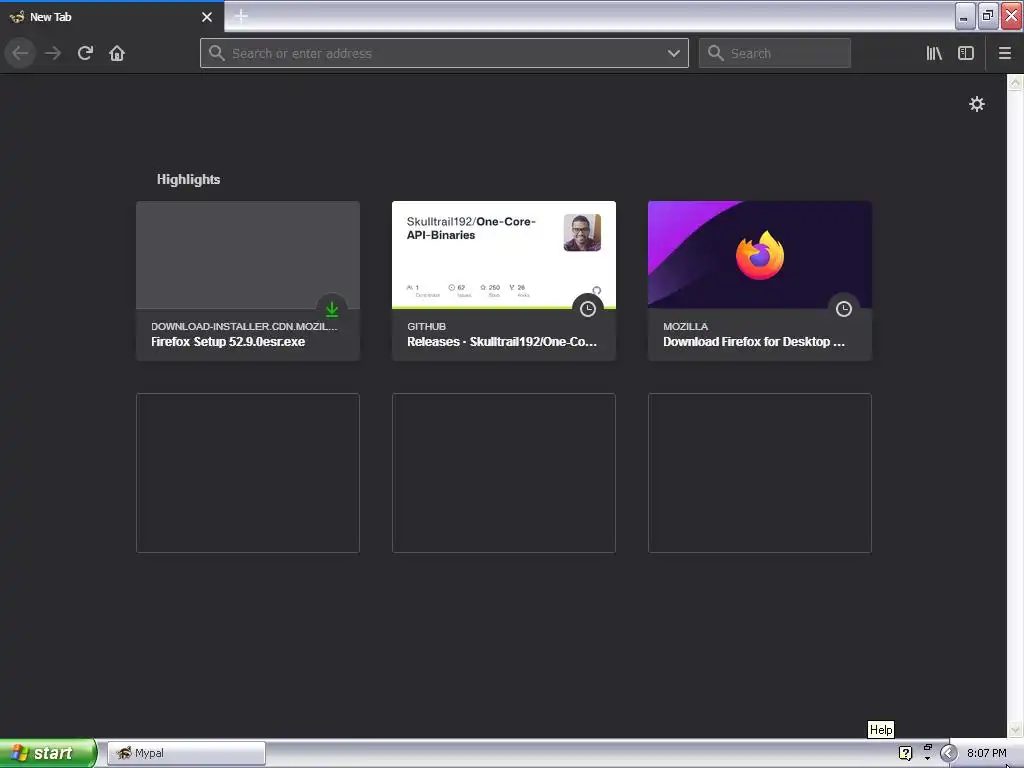Open the Mozilla Firefox logo thumbnail
The width and height of the screenshot is (1024, 768).
(760, 255)
